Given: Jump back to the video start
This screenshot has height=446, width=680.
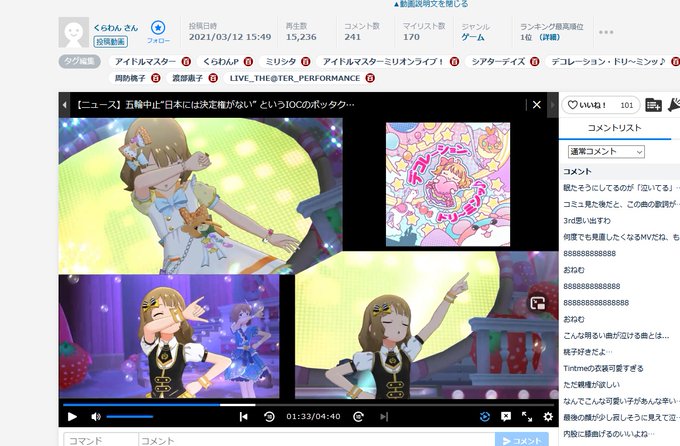Looking at the screenshot, I should coord(244,417).
